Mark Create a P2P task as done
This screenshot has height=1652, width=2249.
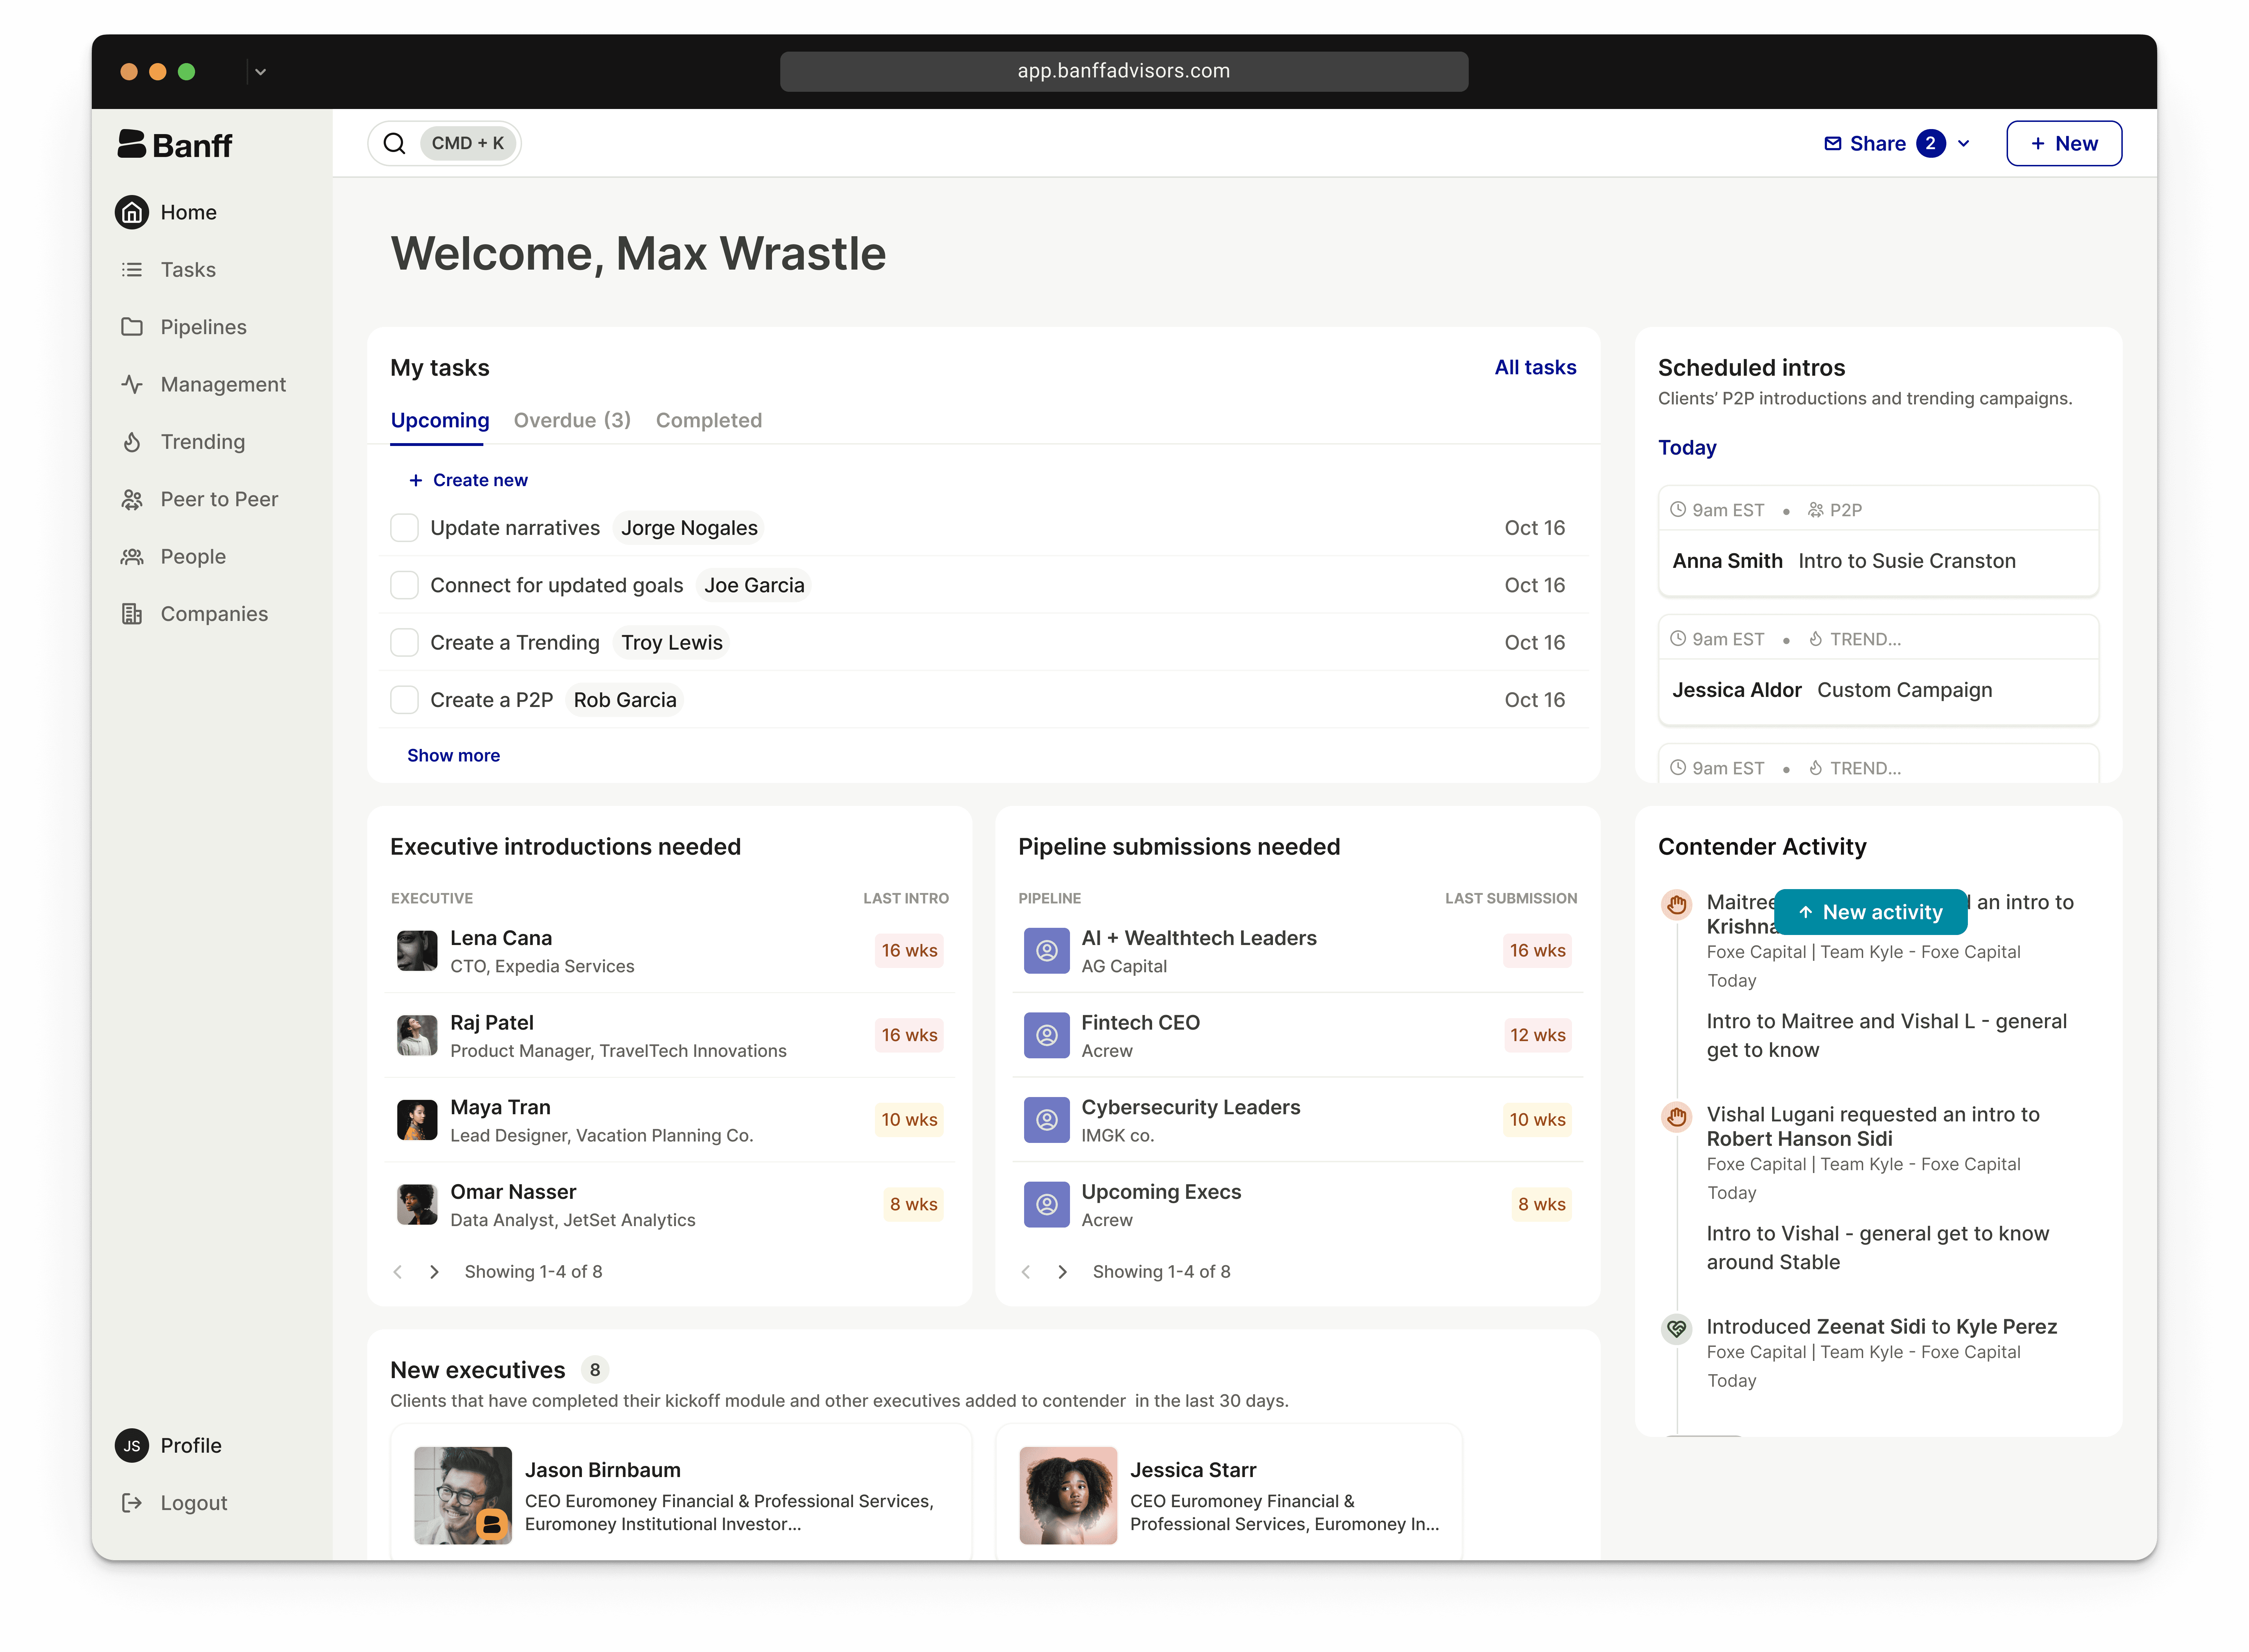tap(404, 700)
